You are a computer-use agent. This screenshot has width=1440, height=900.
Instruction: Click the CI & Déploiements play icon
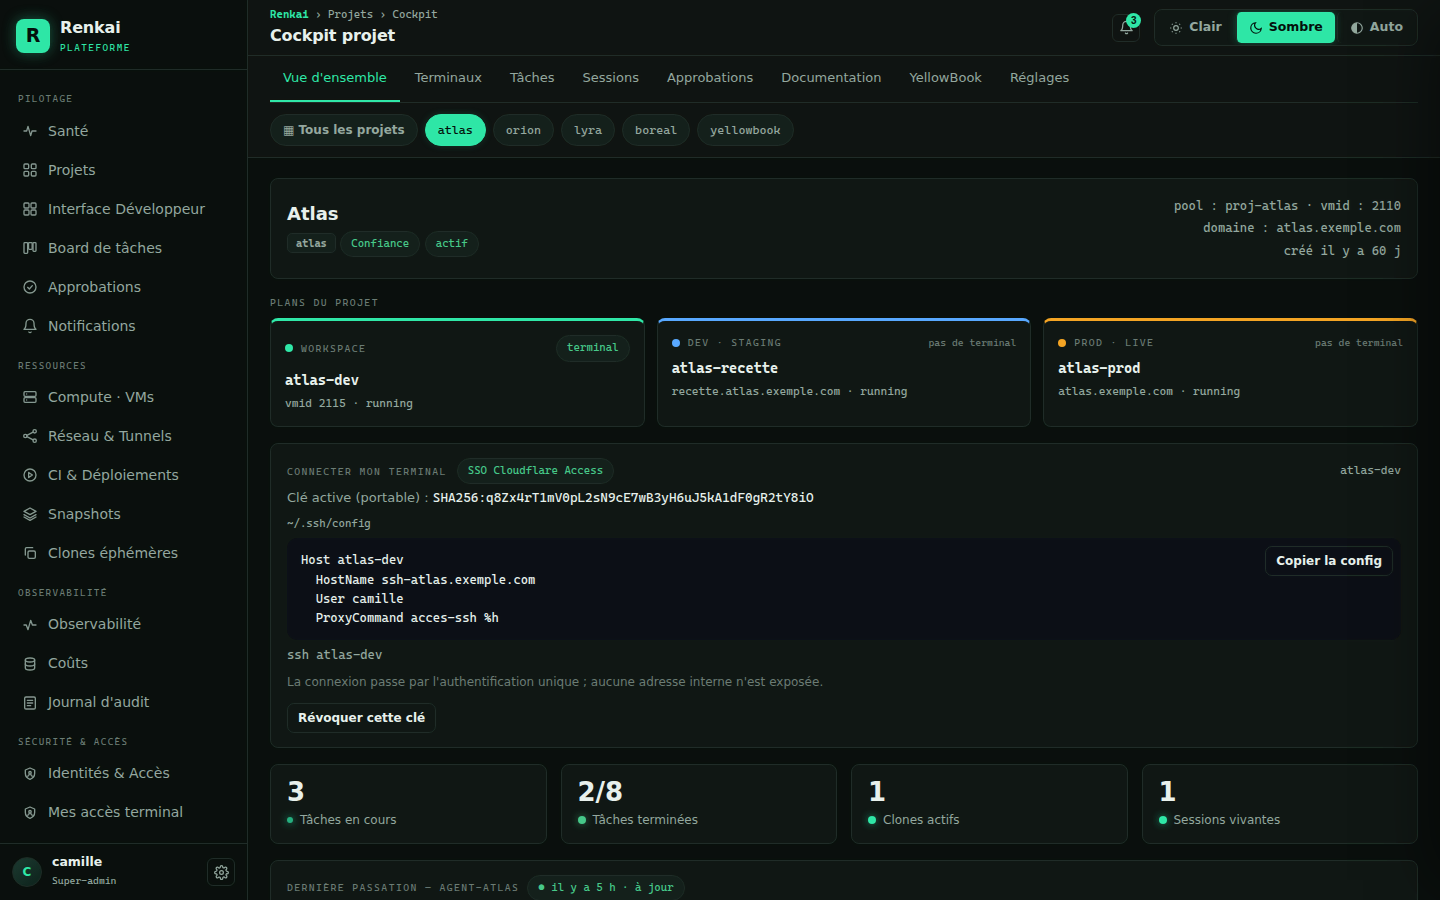click(30, 475)
